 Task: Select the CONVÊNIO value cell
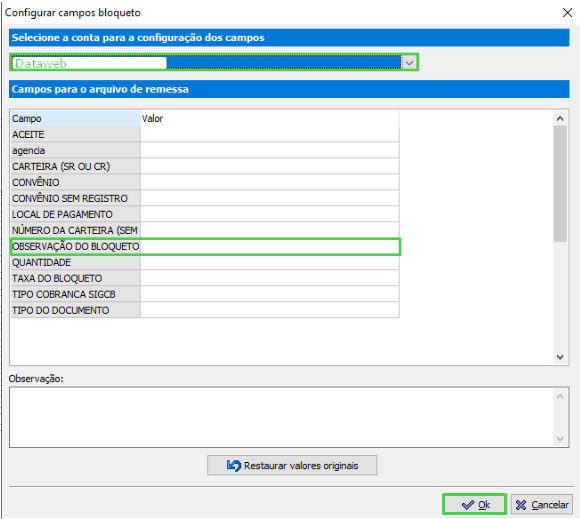click(270, 182)
